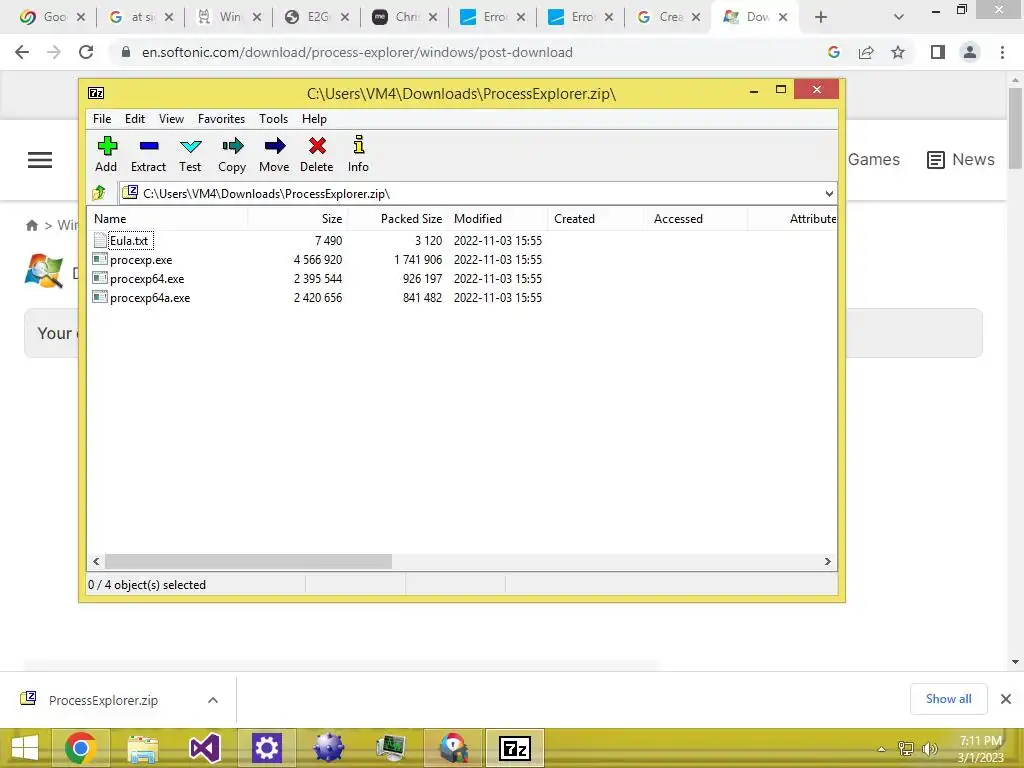
Task: Click the packed size value 926 197
Action: tap(422, 279)
